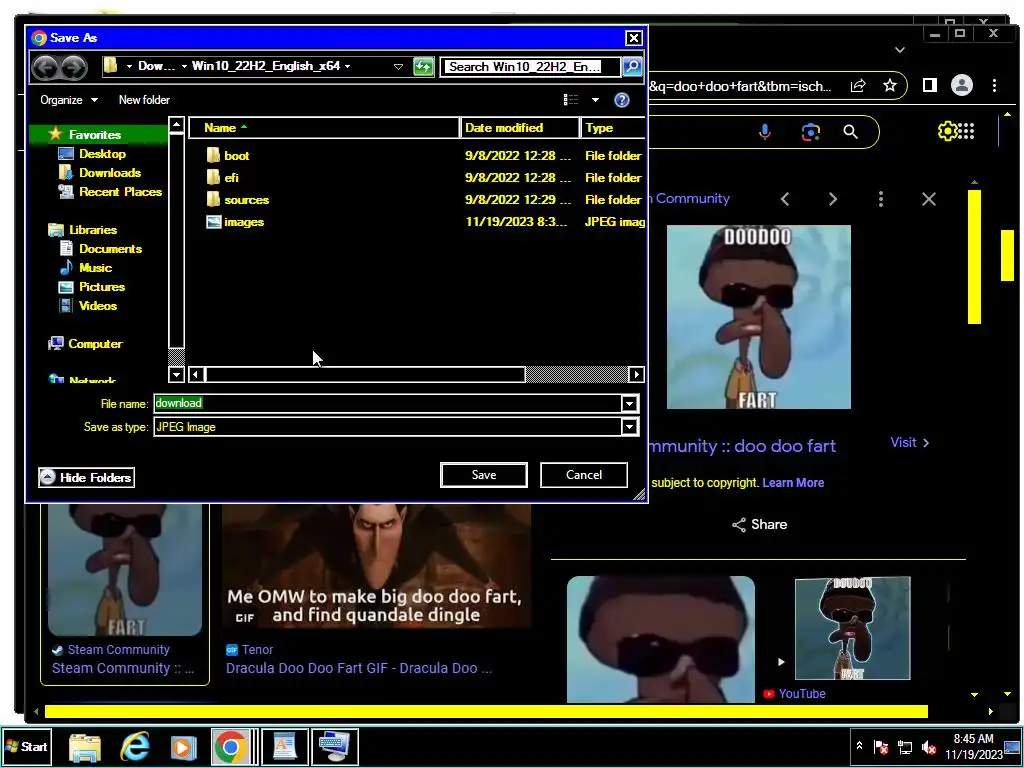Sort files by Name column header
Image resolution: width=1024 pixels, height=768 pixels.
pyautogui.click(x=325, y=128)
